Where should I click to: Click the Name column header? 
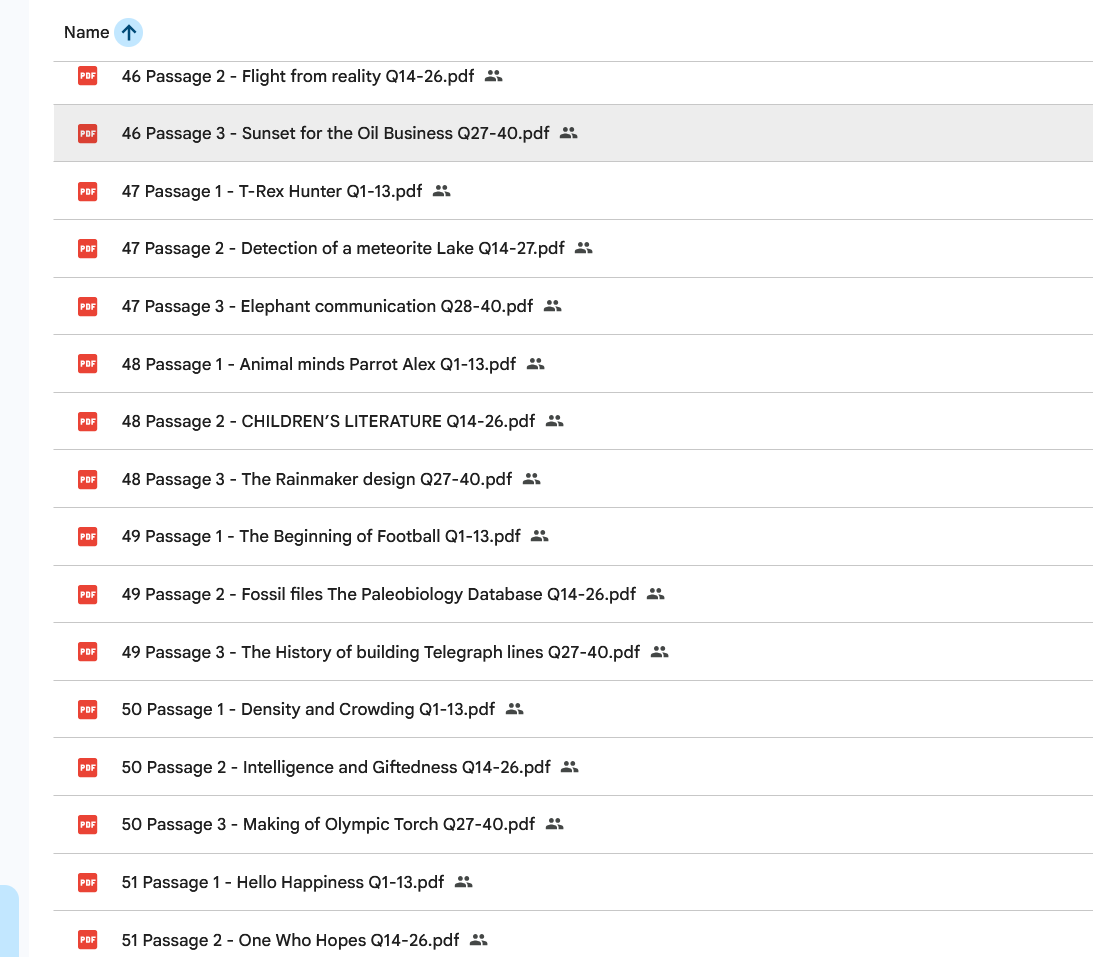point(86,33)
